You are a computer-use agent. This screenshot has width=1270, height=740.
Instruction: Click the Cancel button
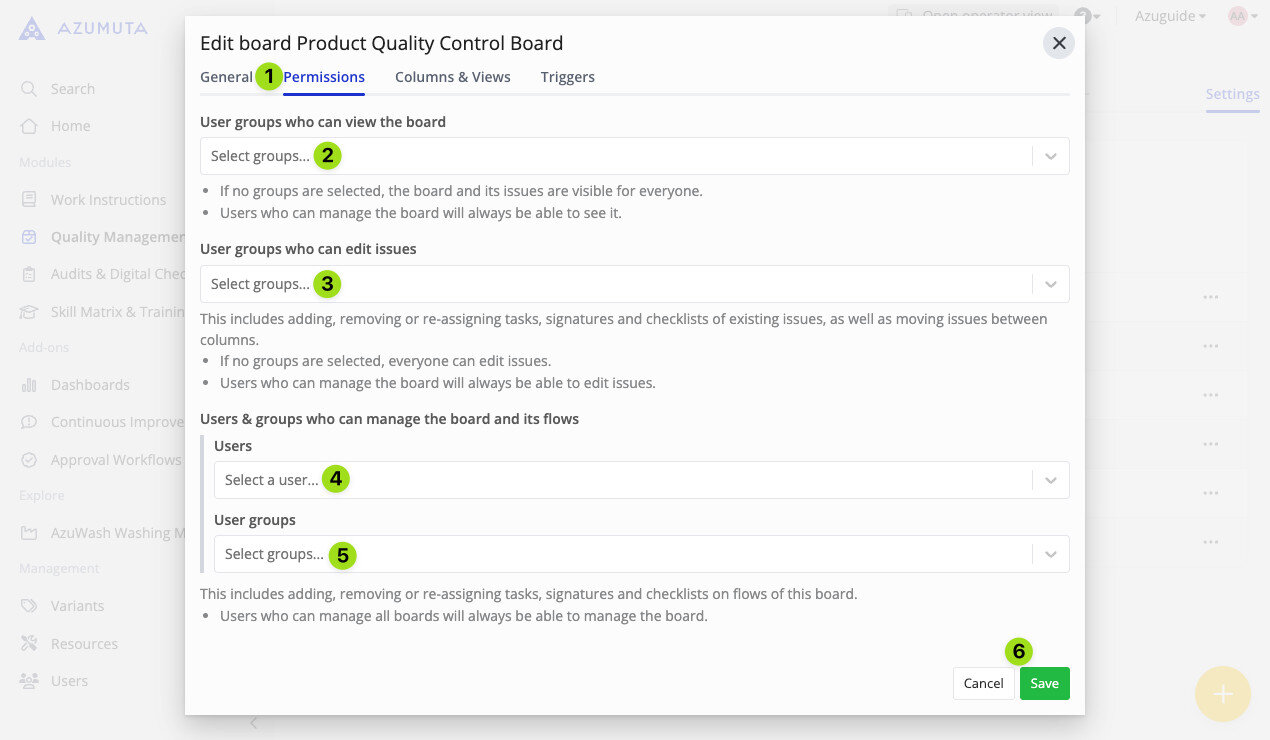[983, 683]
